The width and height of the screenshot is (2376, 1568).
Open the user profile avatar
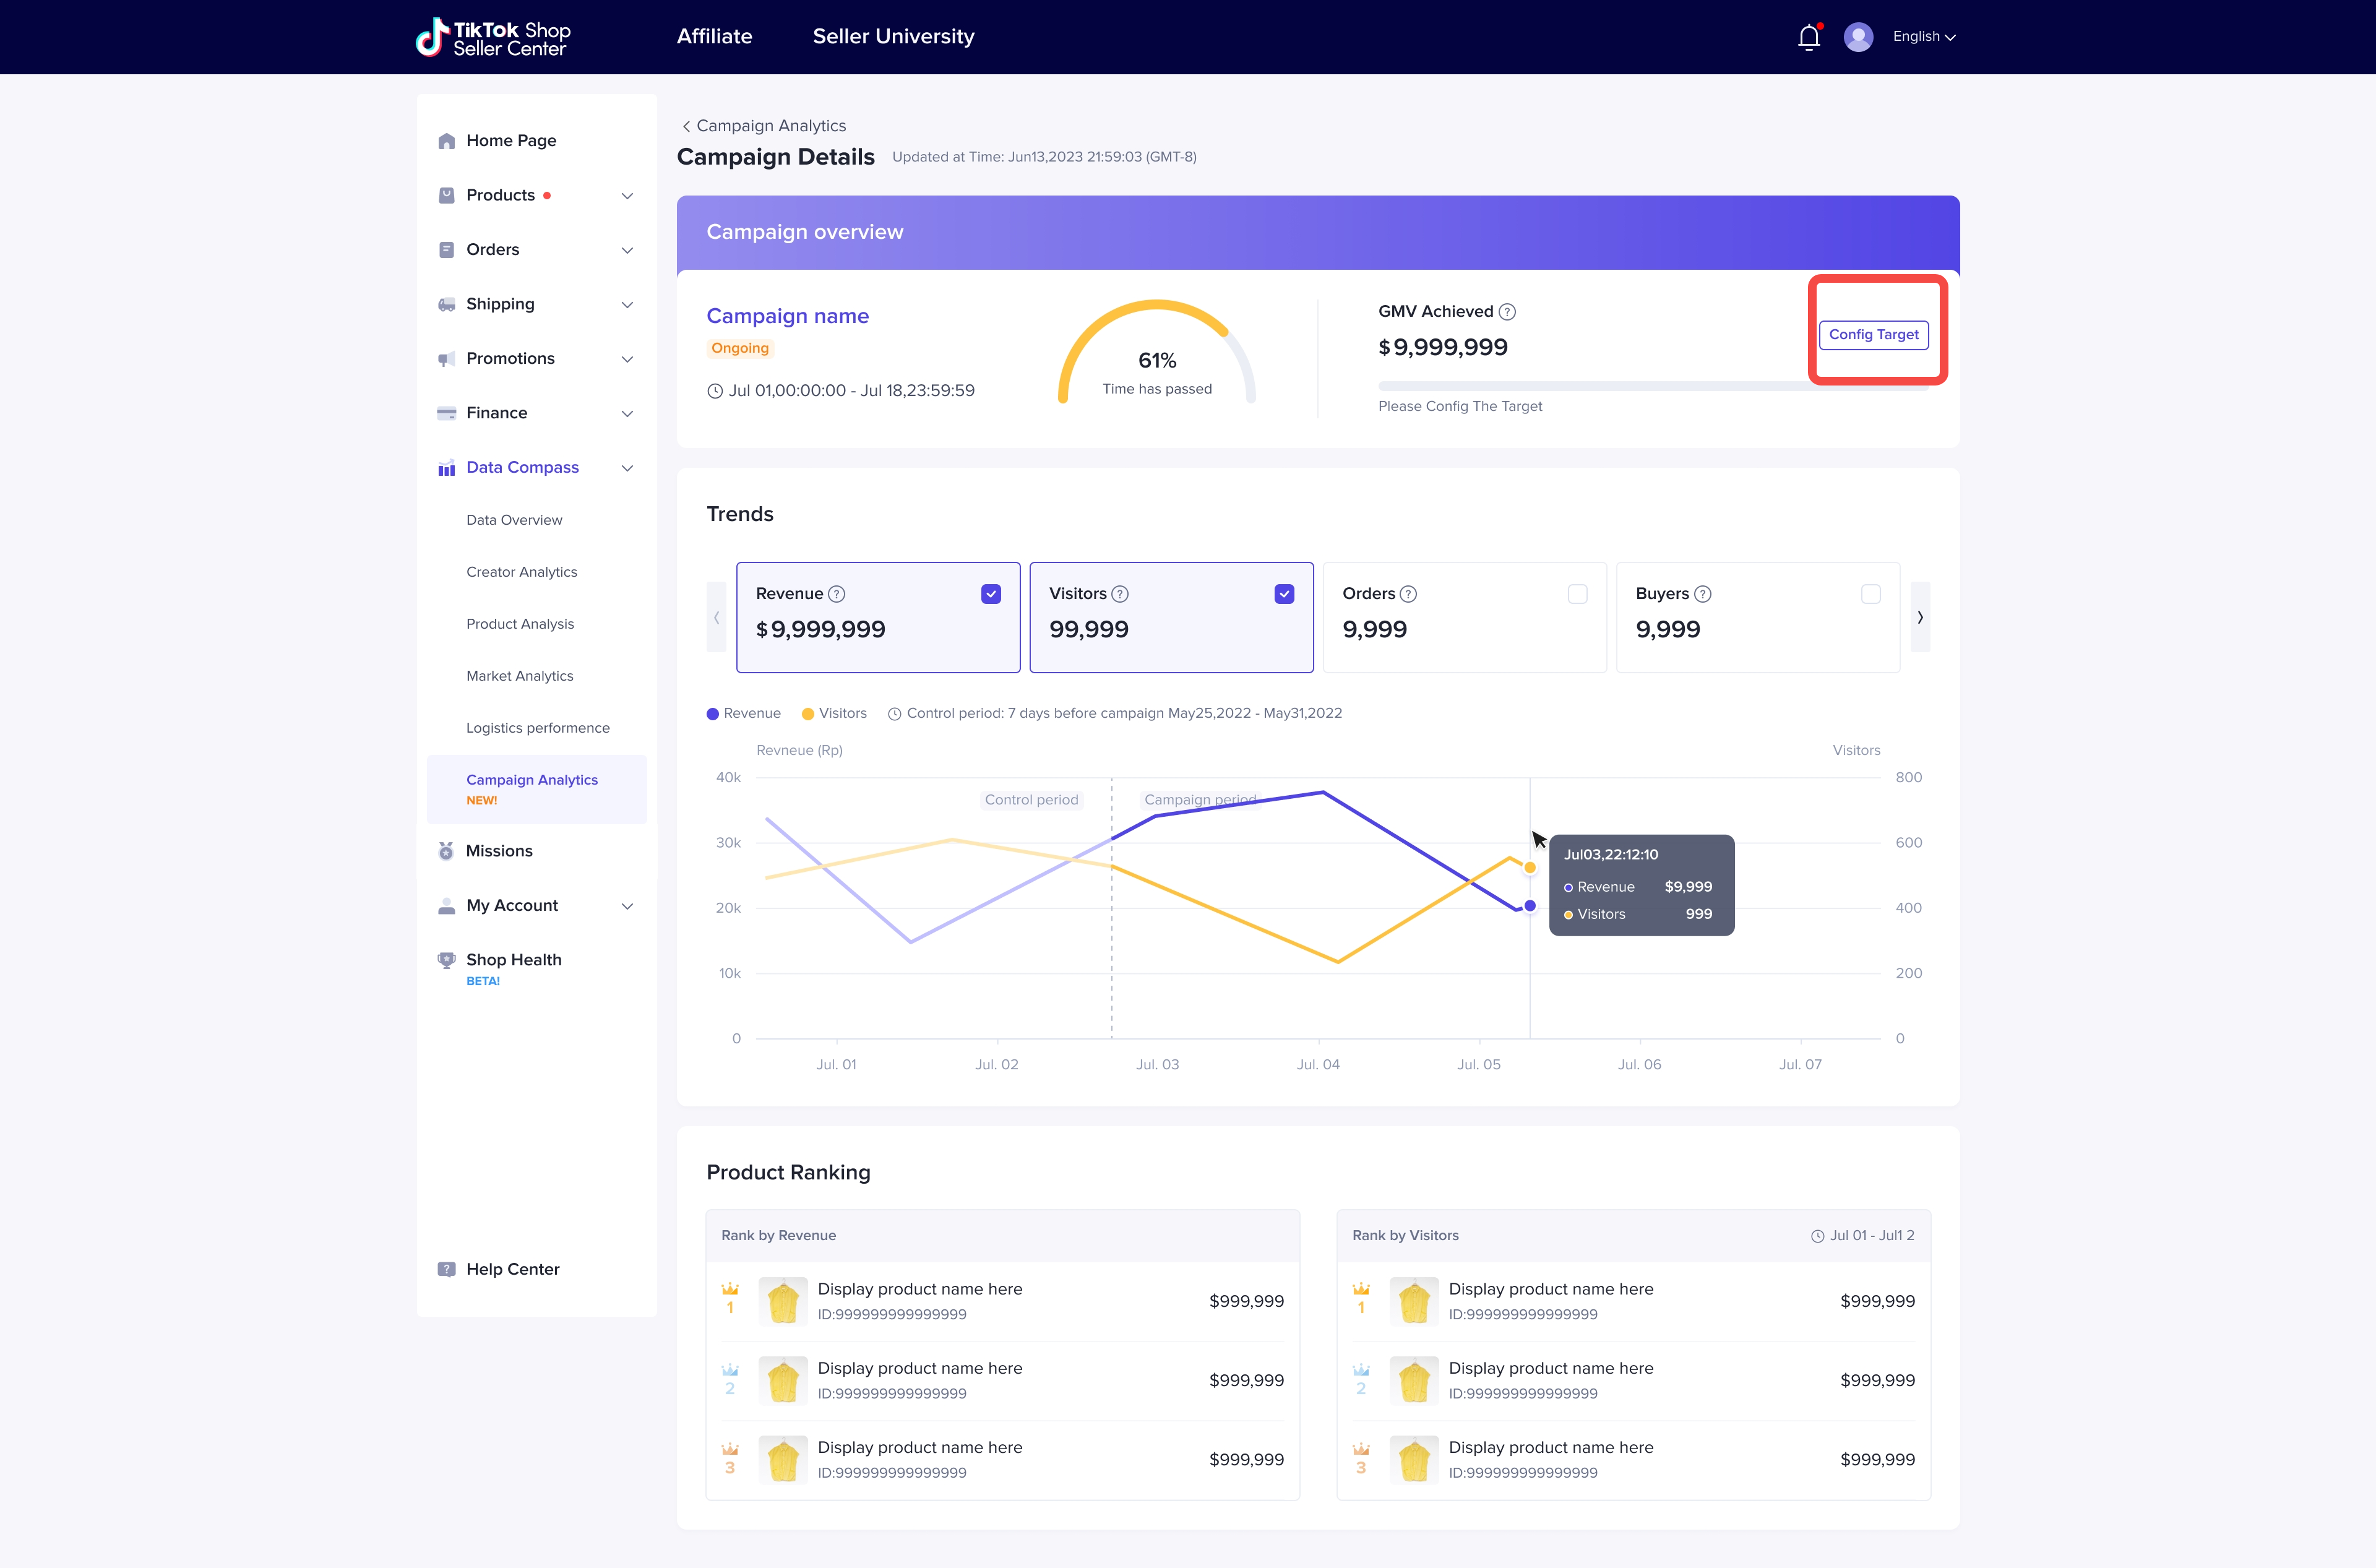pos(1858,37)
